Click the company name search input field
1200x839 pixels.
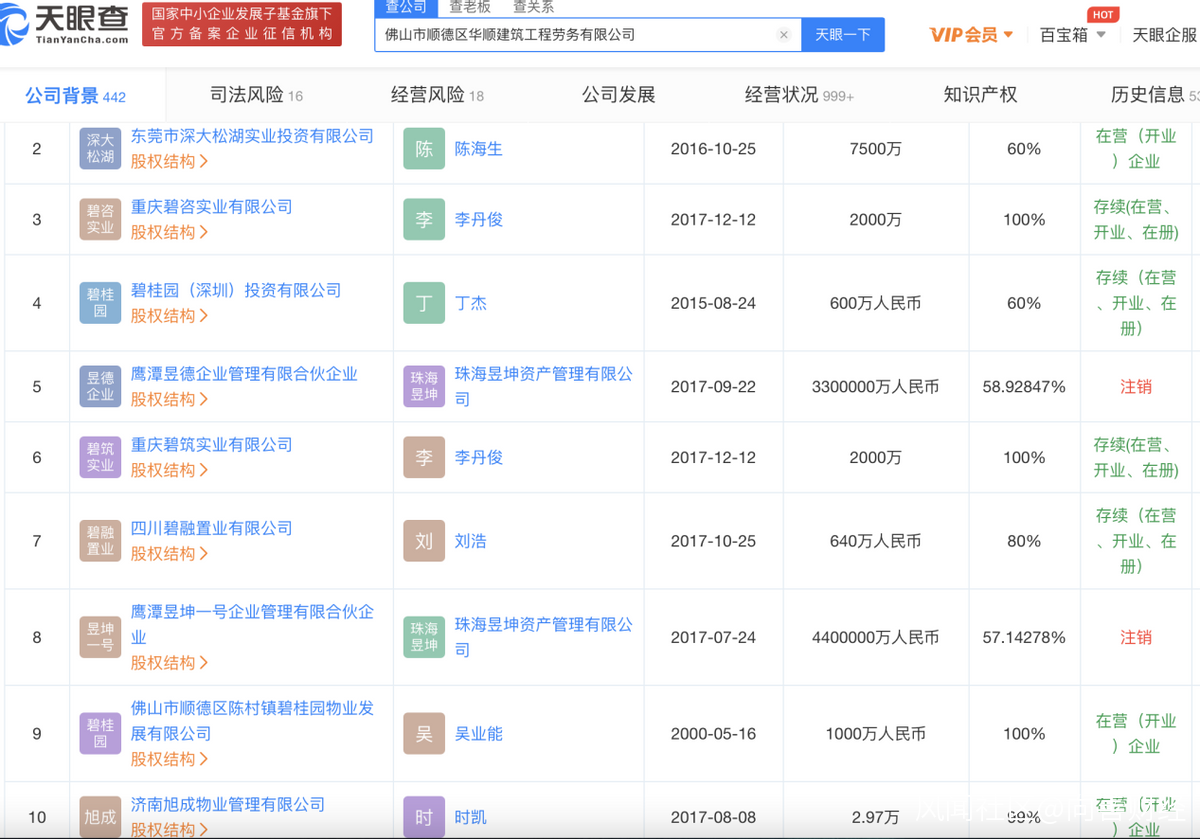tap(575, 35)
